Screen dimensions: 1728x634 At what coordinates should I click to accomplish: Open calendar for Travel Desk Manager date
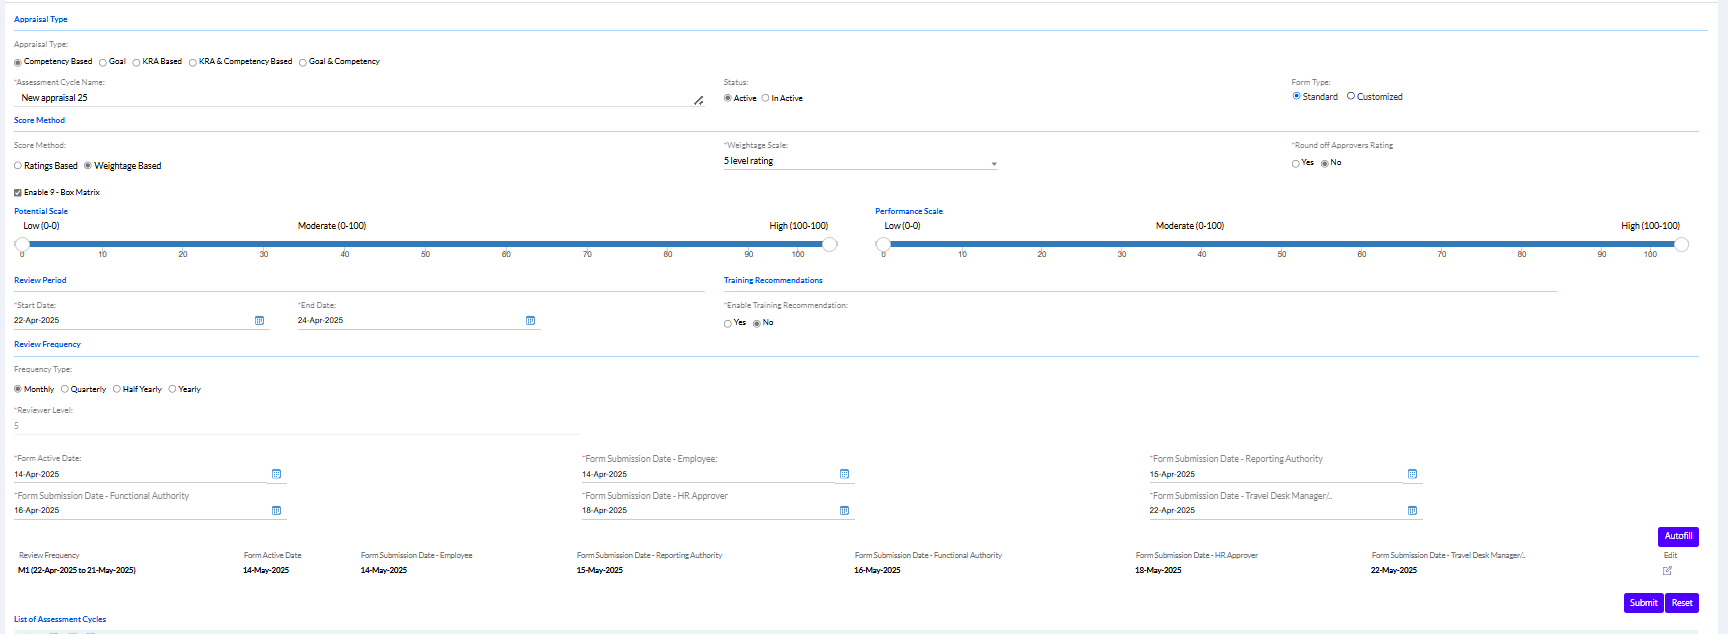click(x=1412, y=511)
